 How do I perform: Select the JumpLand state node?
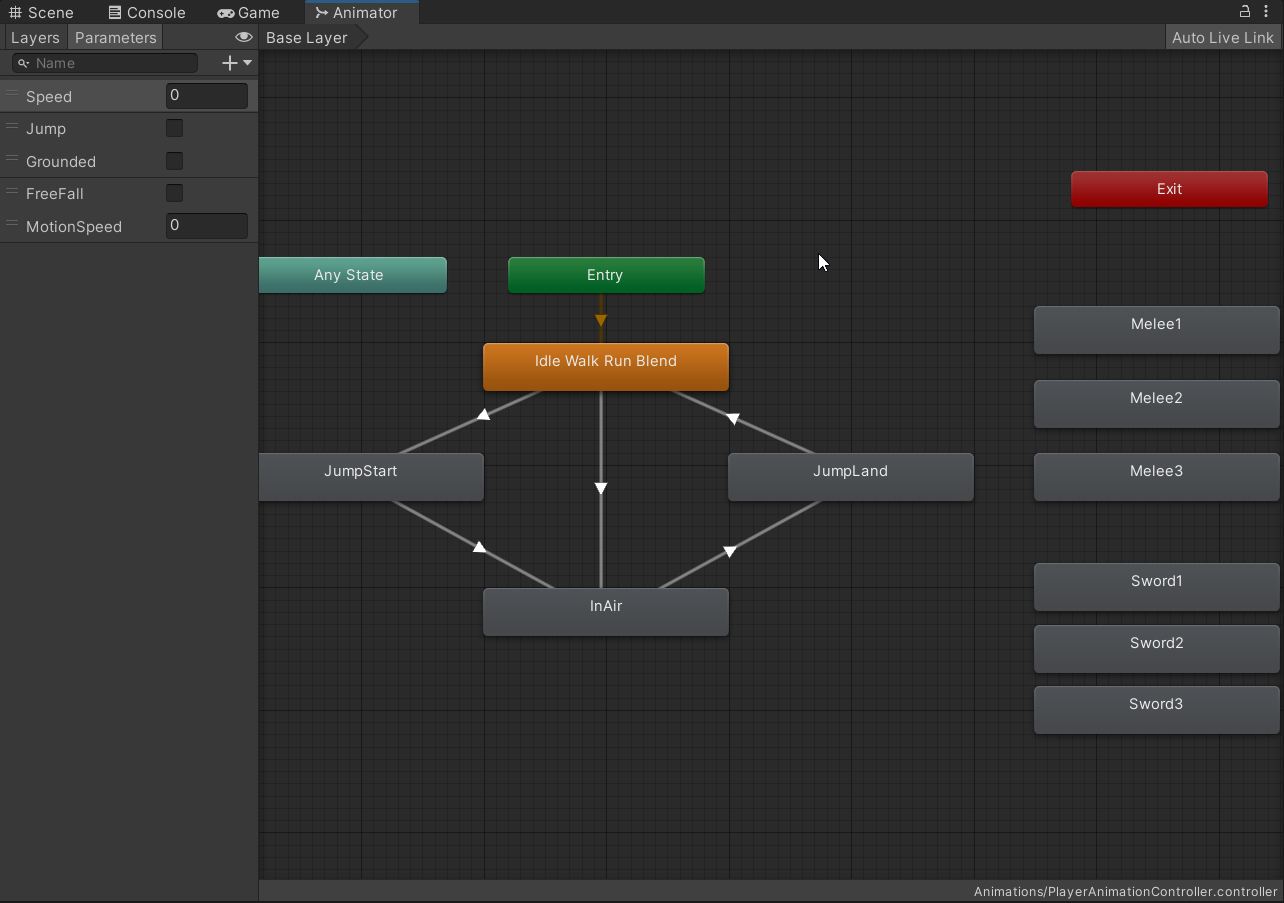(x=851, y=476)
